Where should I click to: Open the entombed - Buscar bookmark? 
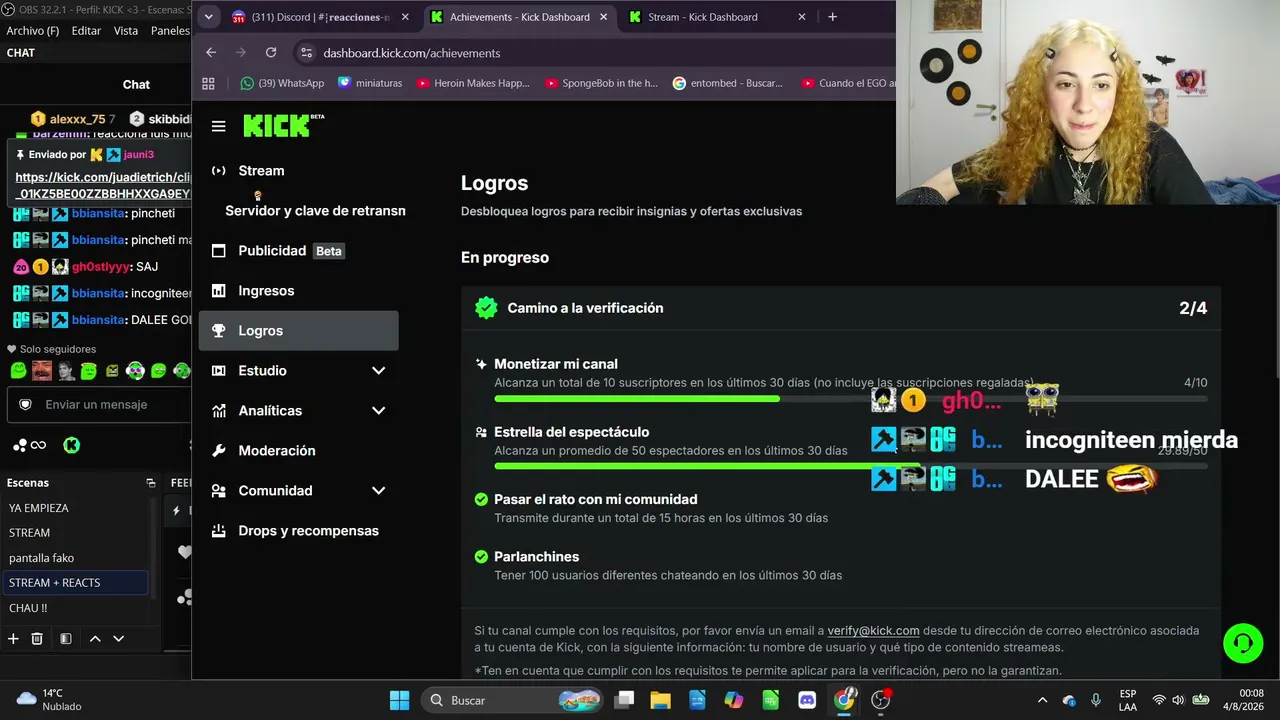pos(728,83)
